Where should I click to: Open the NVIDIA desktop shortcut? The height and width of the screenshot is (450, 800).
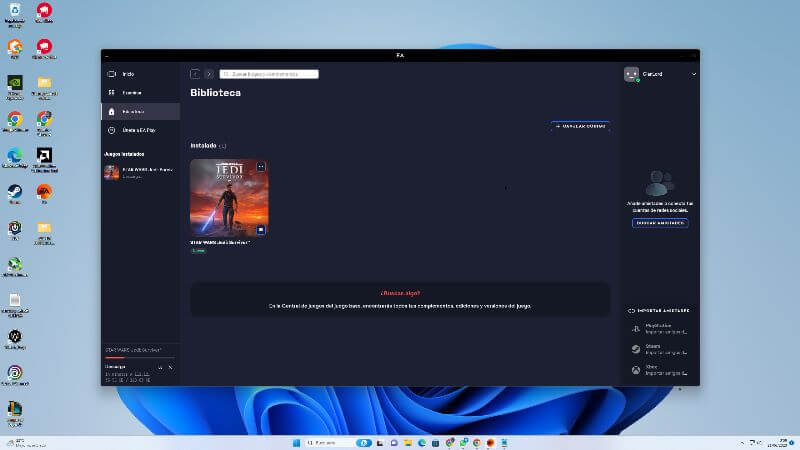[15, 87]
